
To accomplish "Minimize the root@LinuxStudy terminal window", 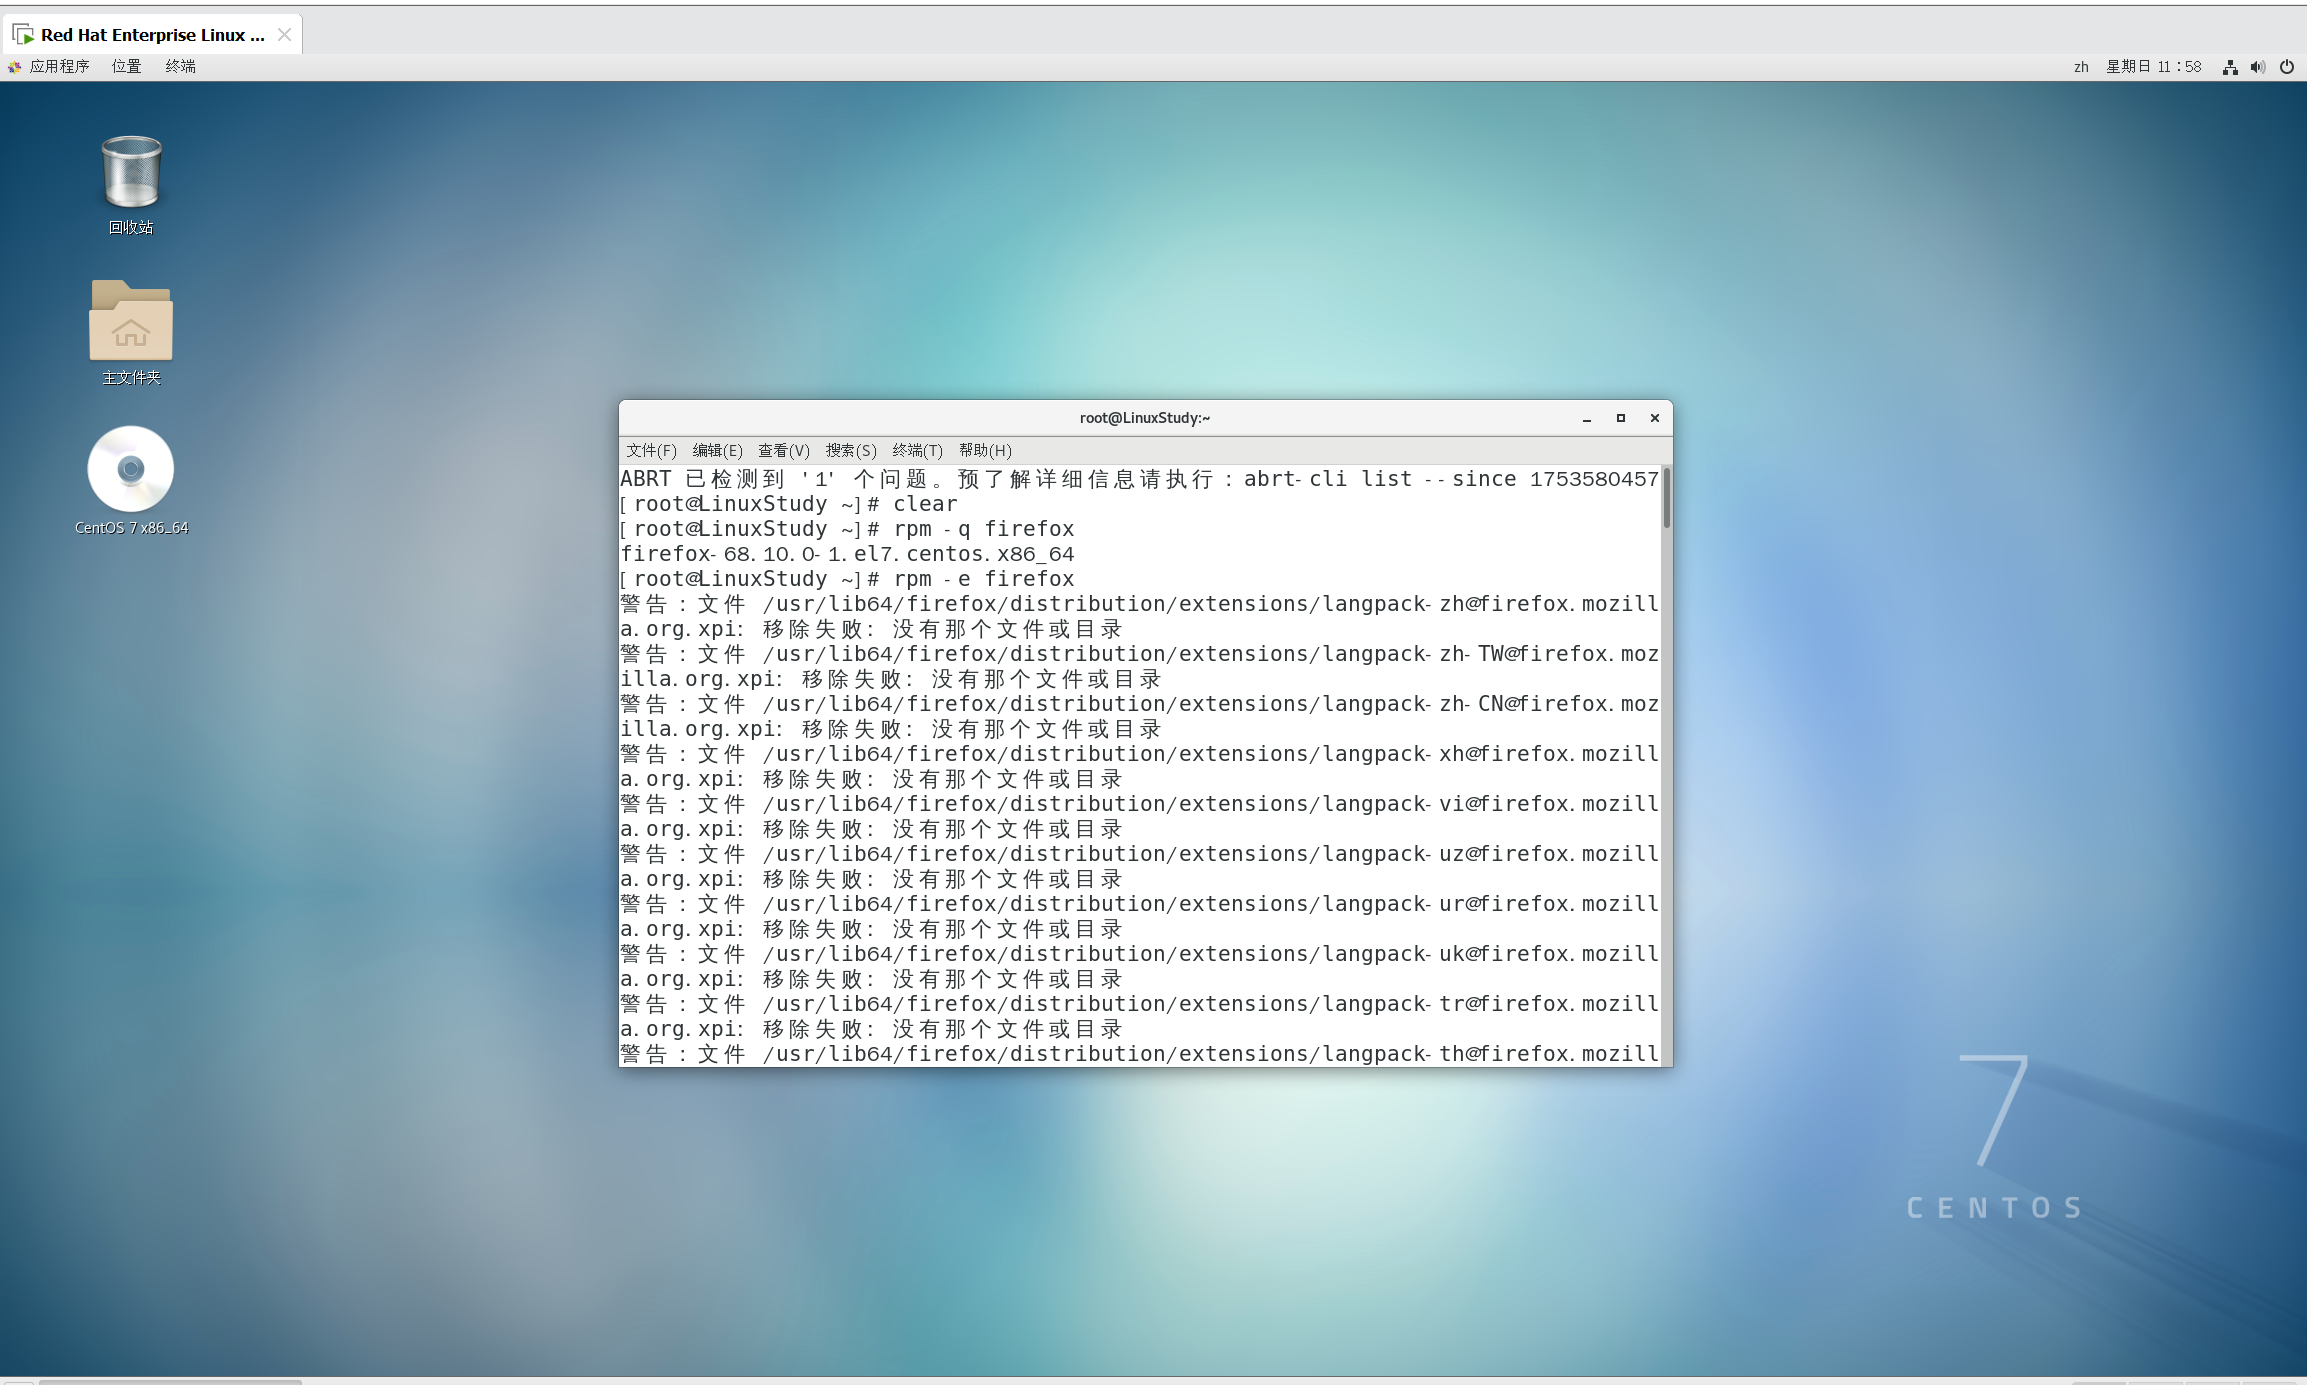I will [1586, 419].
